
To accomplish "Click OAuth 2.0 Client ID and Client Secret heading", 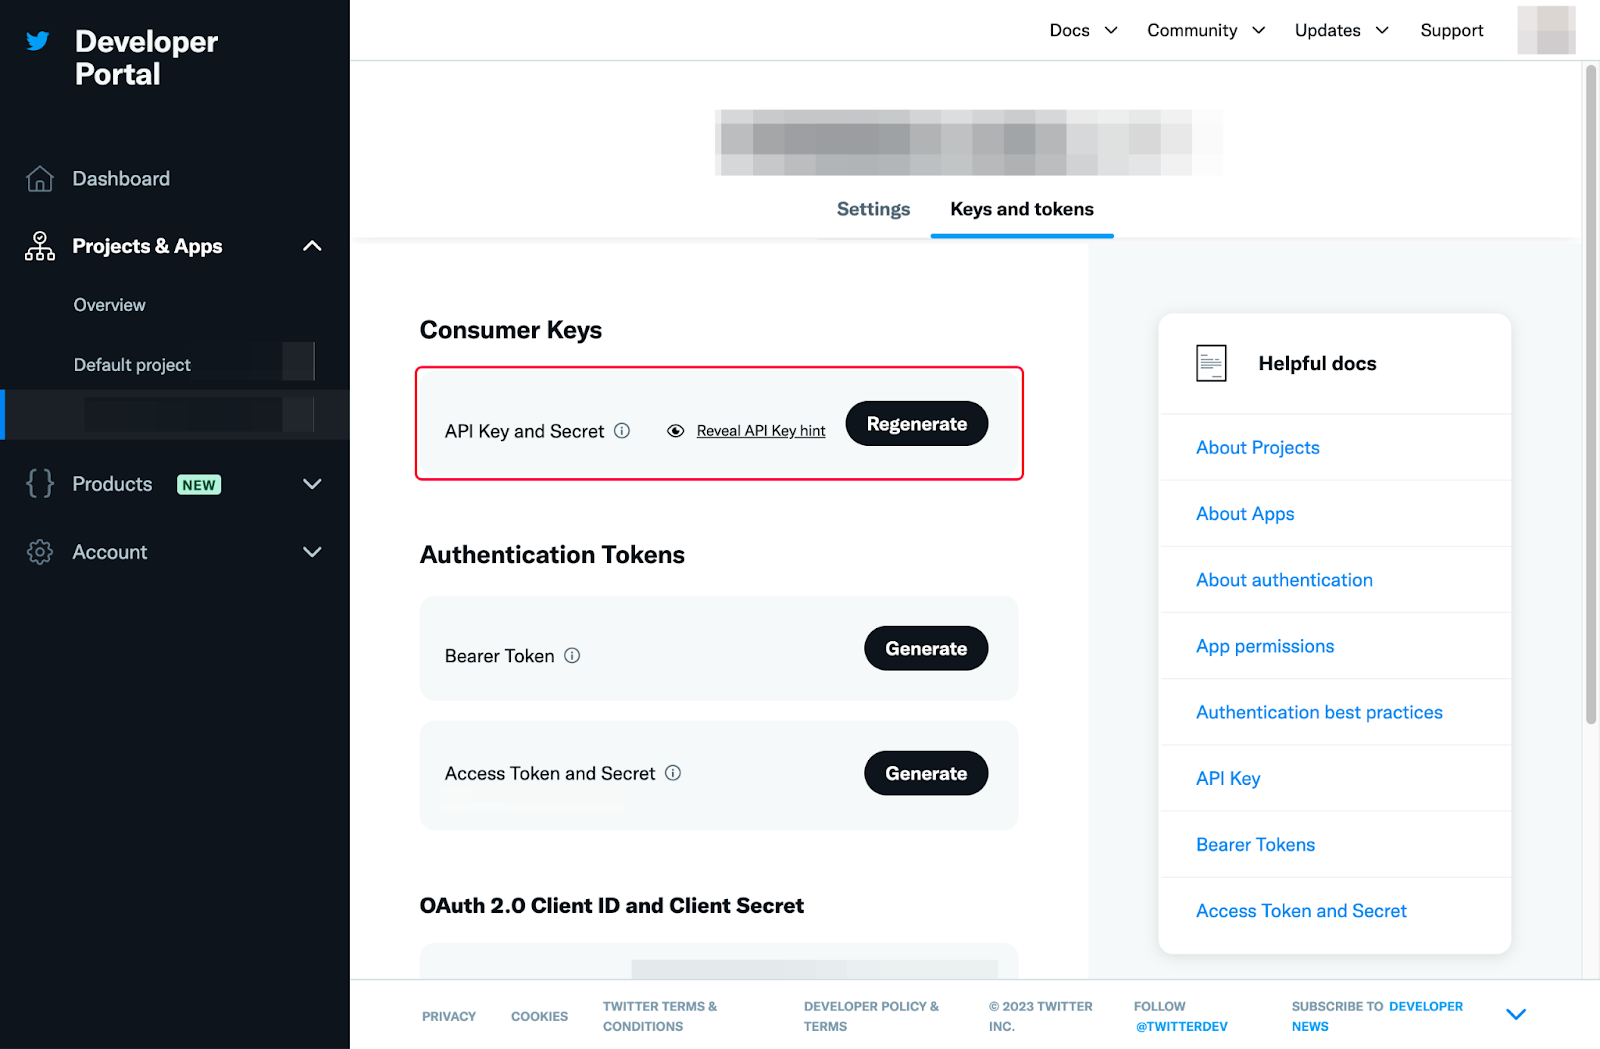I will point(612,906).
